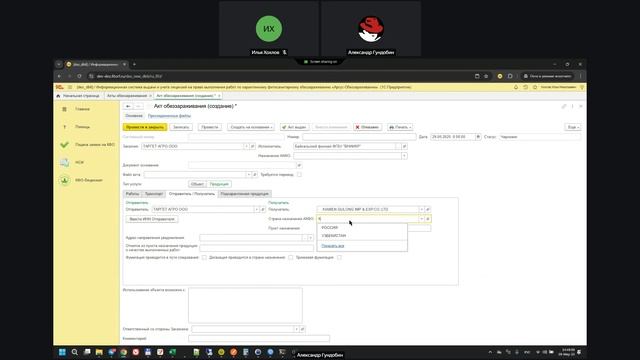Screen dimensions: 640x360
Task: Click the green checkmark sidebar icon
Action: point(64,144)
